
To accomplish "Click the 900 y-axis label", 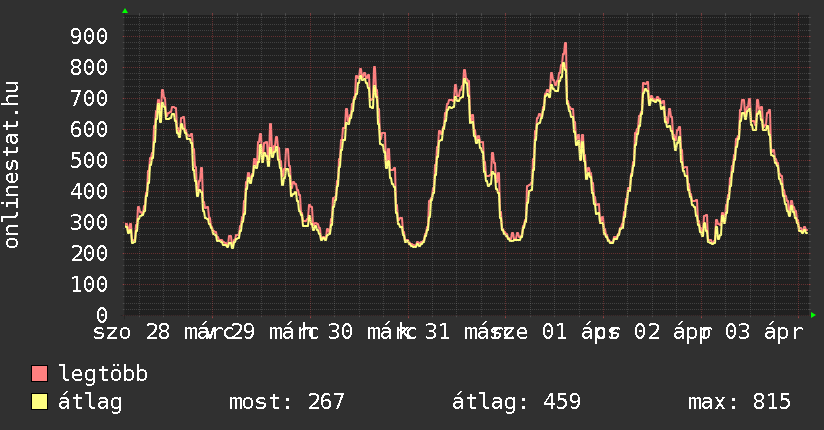I will click(x=89, y=37).
